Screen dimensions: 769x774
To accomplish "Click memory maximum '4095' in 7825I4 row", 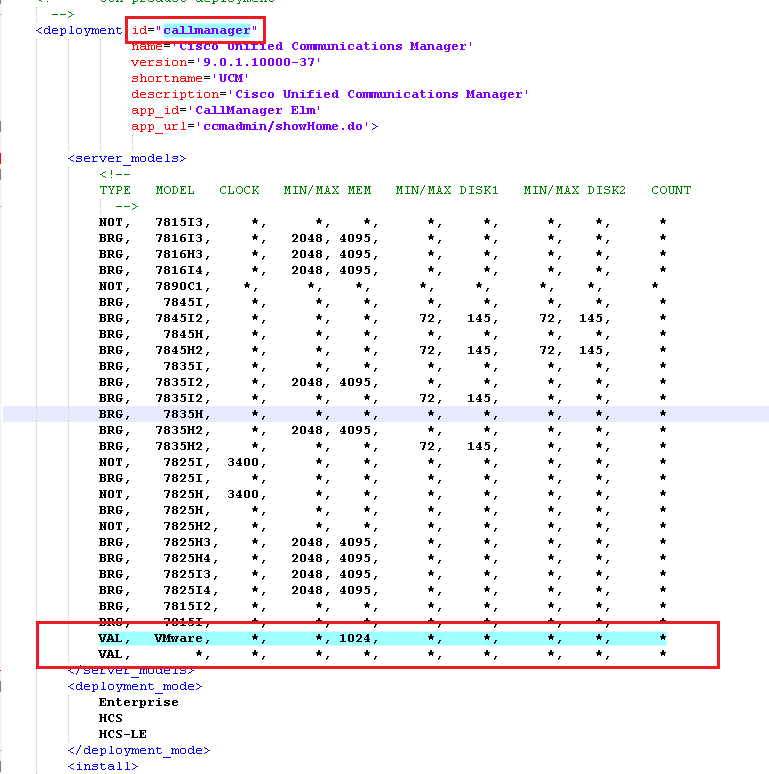I will (355, 590).
